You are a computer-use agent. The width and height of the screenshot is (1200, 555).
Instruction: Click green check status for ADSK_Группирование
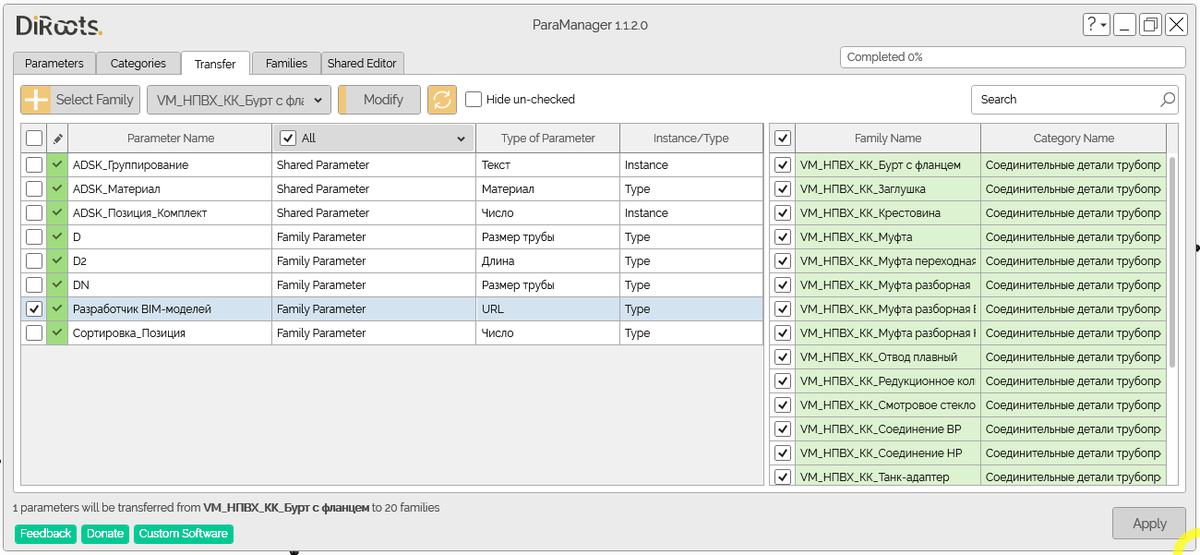pos(57,165)
